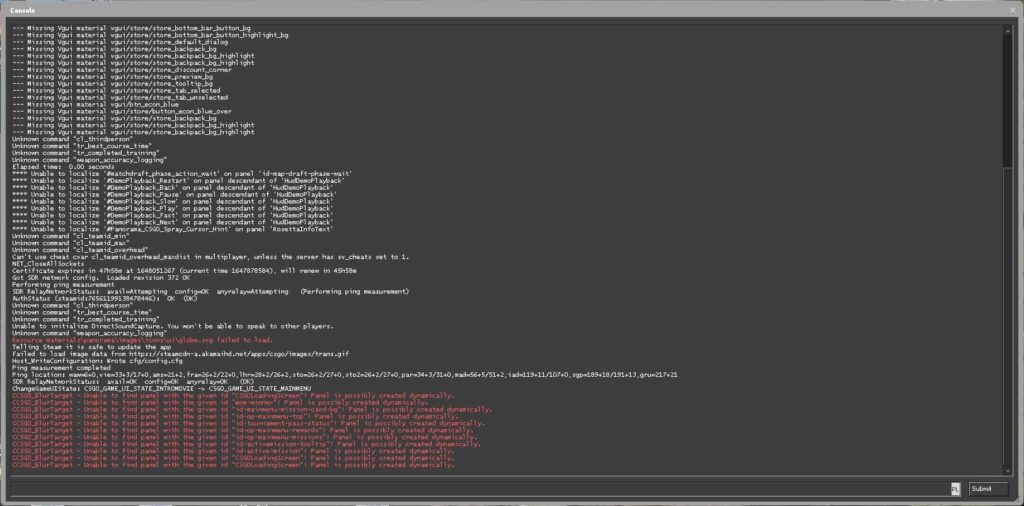
Task: Click the 'avail=OK' SDR RelayNetworkStatus line
Action: (133, 381)
